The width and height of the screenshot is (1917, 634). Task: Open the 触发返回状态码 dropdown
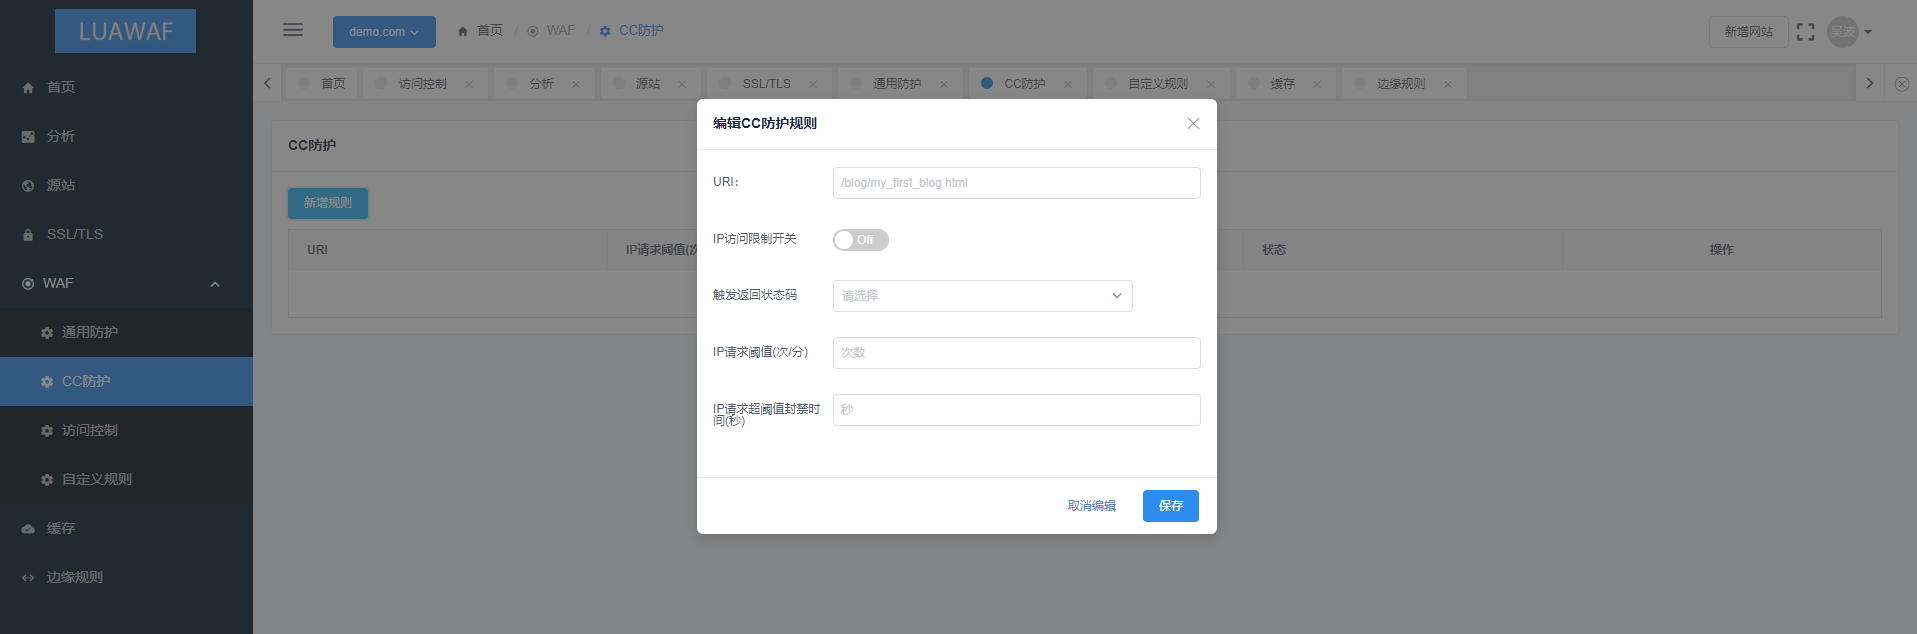982,296
